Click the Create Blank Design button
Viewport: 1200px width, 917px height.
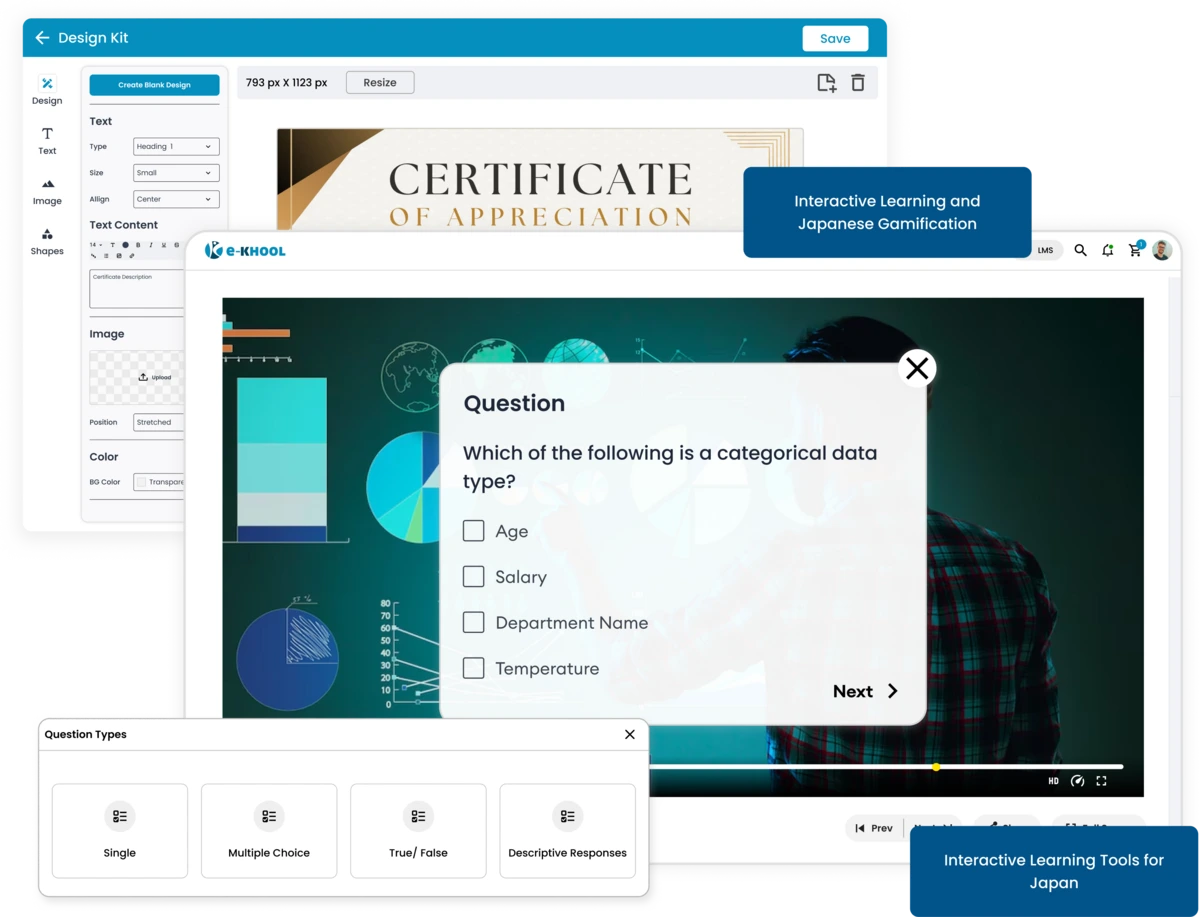click(x=154, y=85)
